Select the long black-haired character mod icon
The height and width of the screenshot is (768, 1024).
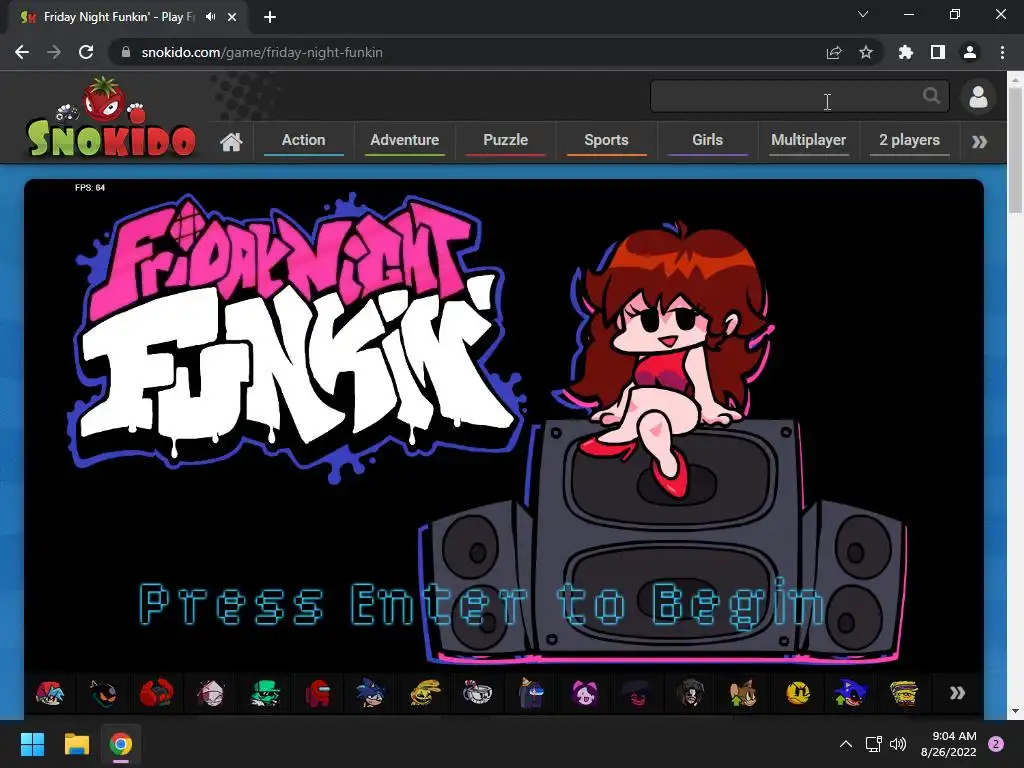point(691,693)
